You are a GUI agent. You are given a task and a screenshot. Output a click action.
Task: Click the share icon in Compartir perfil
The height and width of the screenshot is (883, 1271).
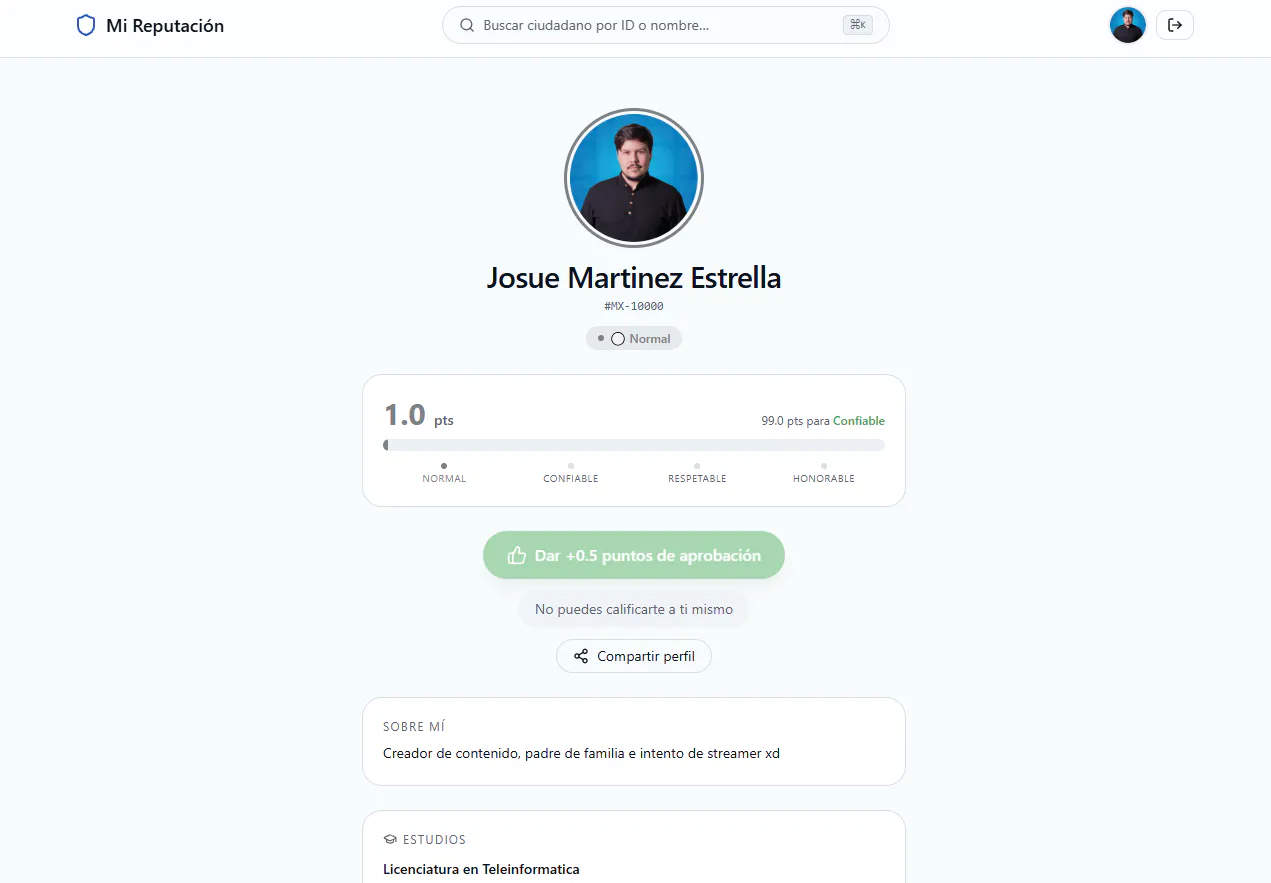point(581,656)
